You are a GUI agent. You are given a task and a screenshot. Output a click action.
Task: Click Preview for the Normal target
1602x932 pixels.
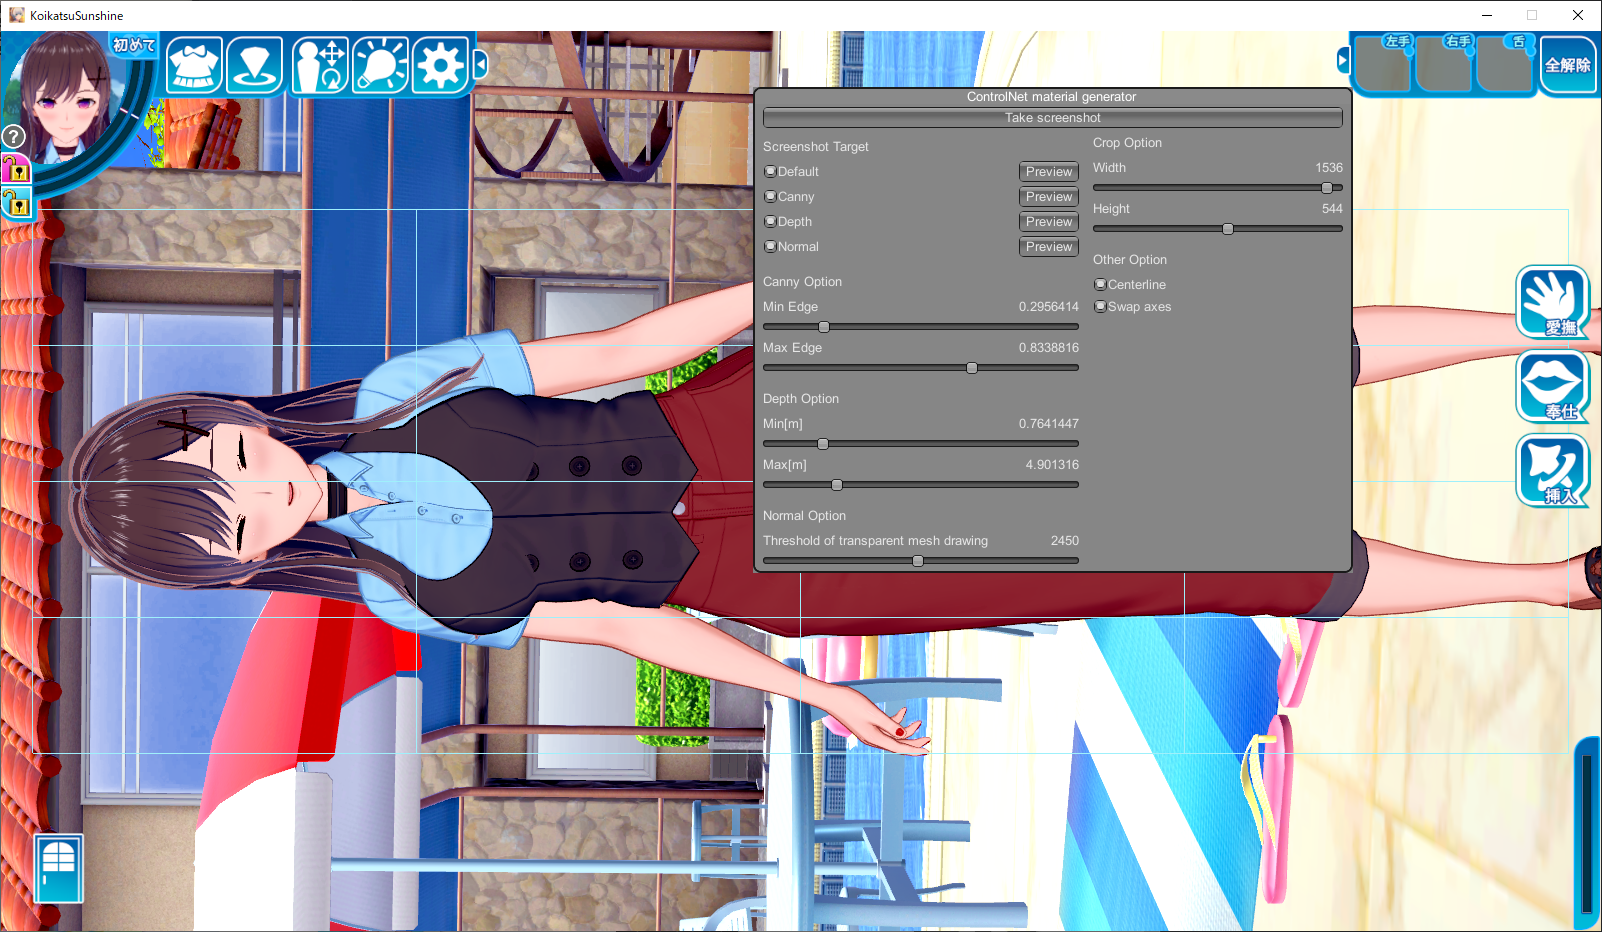pyautogui.click(x=1049, y=247)
